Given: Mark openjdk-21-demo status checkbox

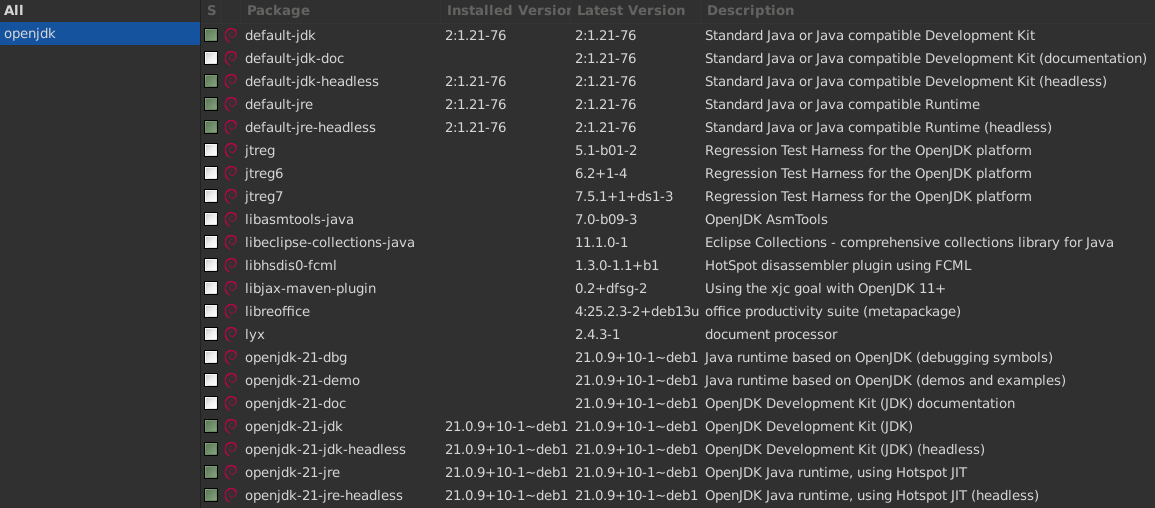Looking at the screenshot, I should pyautogui.click(x=211, y=381).
